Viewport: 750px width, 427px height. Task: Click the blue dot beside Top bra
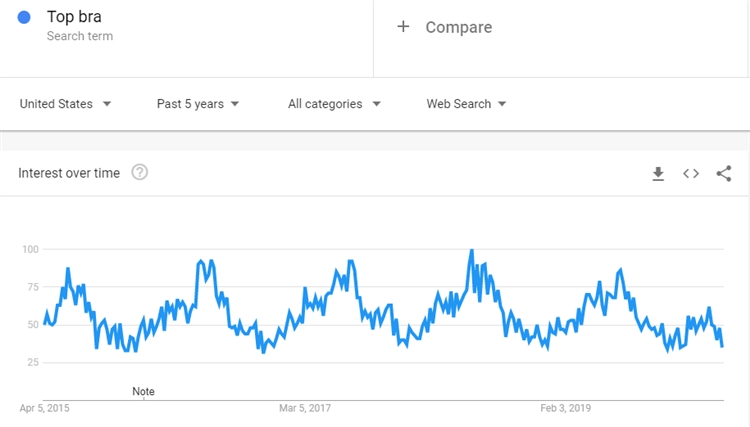[24, 17]
